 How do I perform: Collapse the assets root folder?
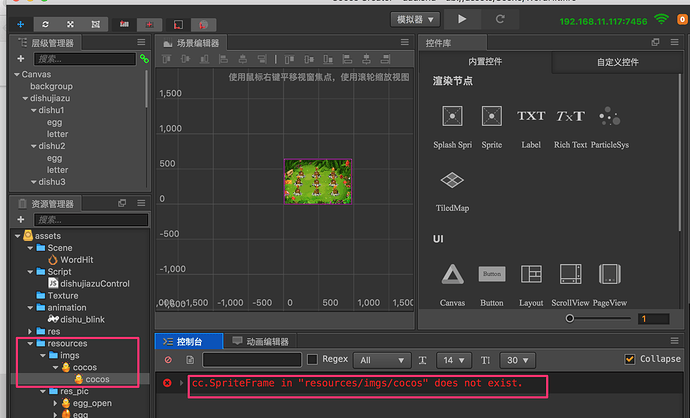[17, 236]
